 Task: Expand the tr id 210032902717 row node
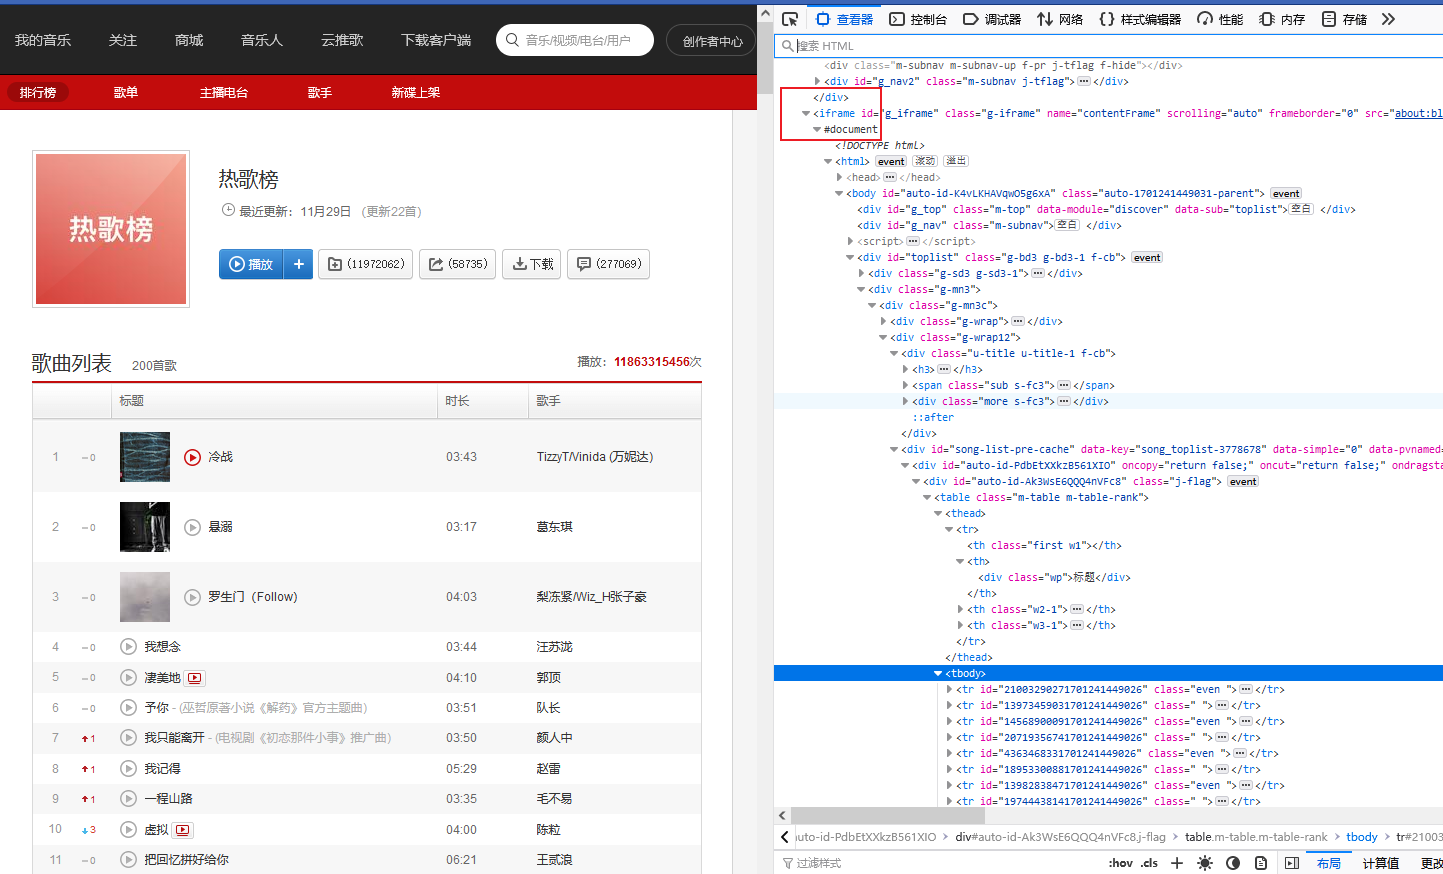click(949, 689)
